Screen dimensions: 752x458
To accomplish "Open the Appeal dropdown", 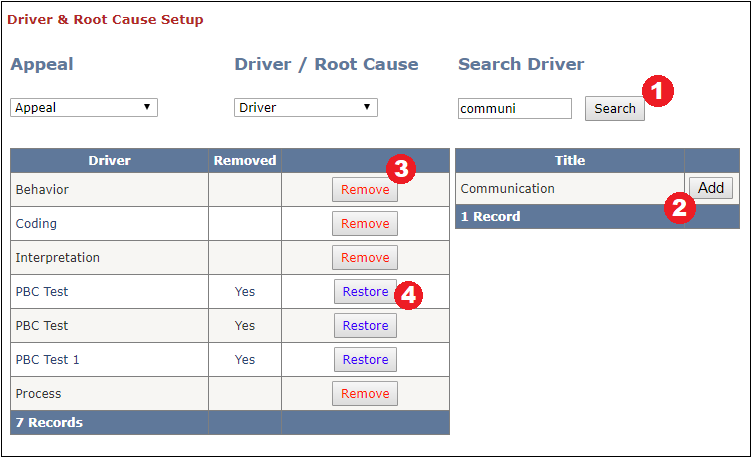I will [x=84, y=107].
